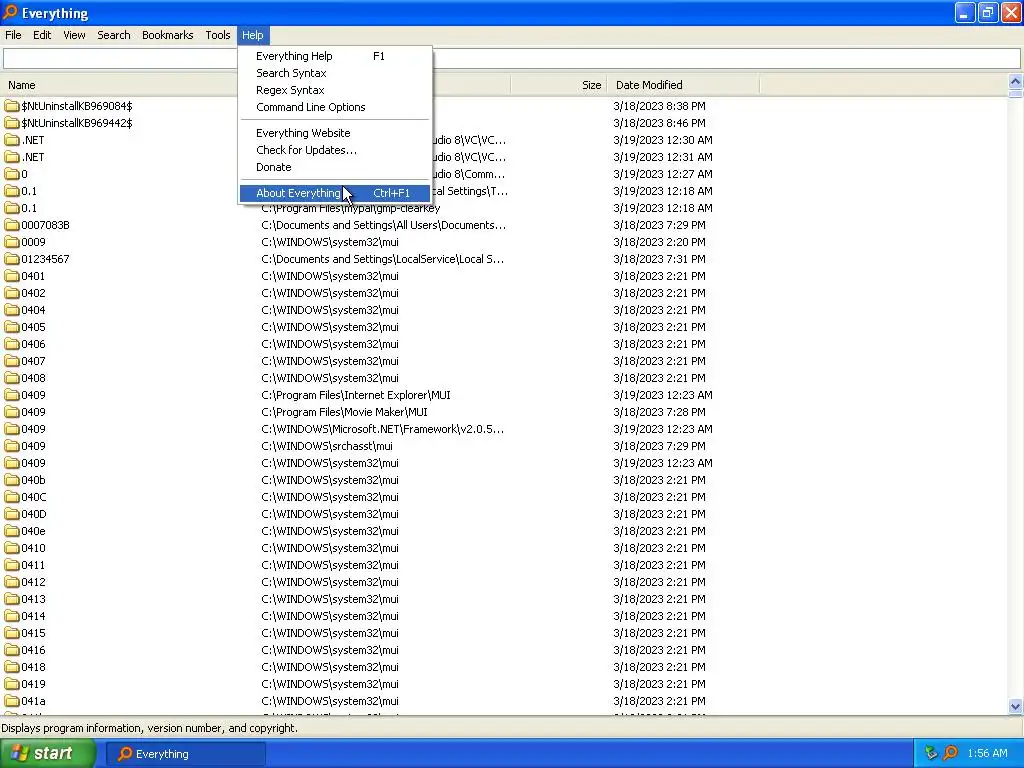Image resolution: width=1024 pixels, height=768 pixels.
Task: Open the View menu
Action: coord(74,35)
